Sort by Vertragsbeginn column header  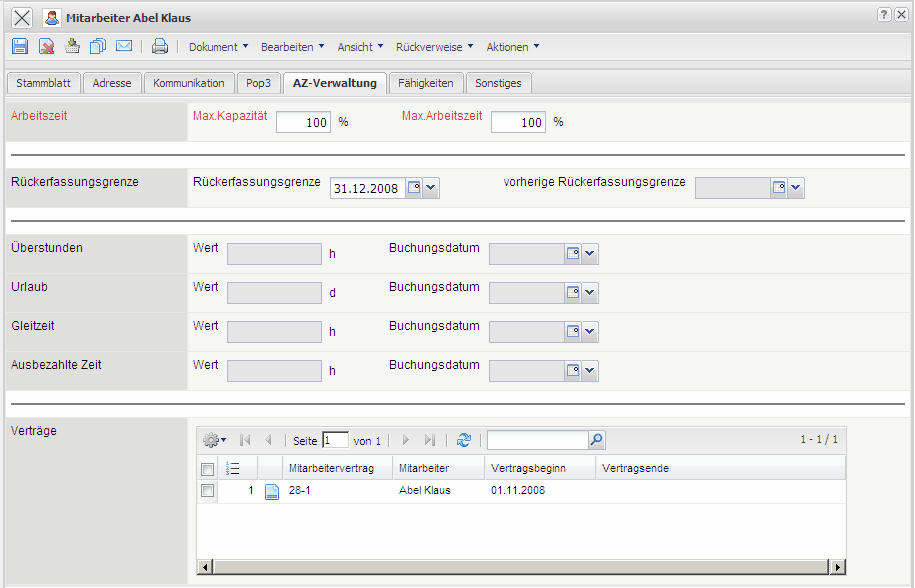pyautogui.click(x=529, y=468)
